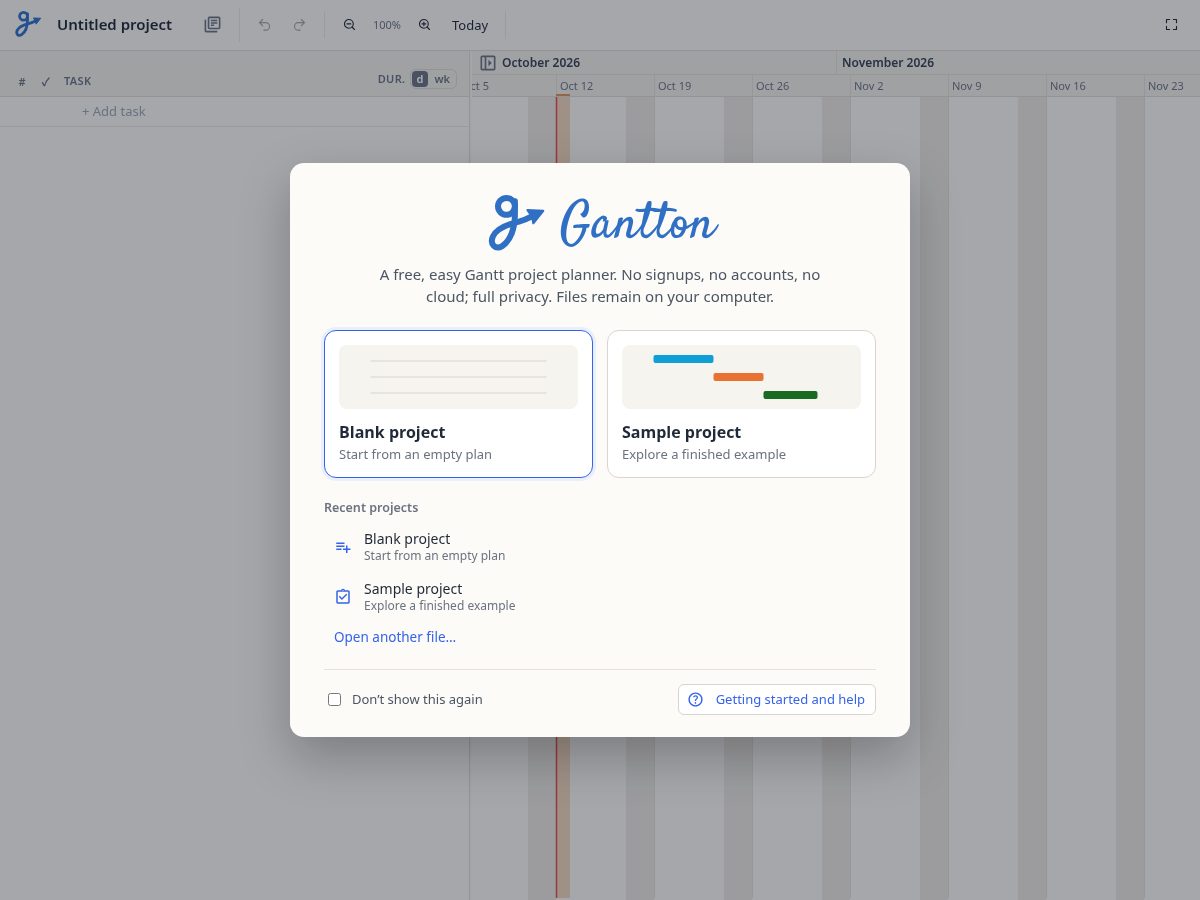Click the Blank project icon in Recent projects
Viewport: 1200px width, 900px height.
(343, 547)
